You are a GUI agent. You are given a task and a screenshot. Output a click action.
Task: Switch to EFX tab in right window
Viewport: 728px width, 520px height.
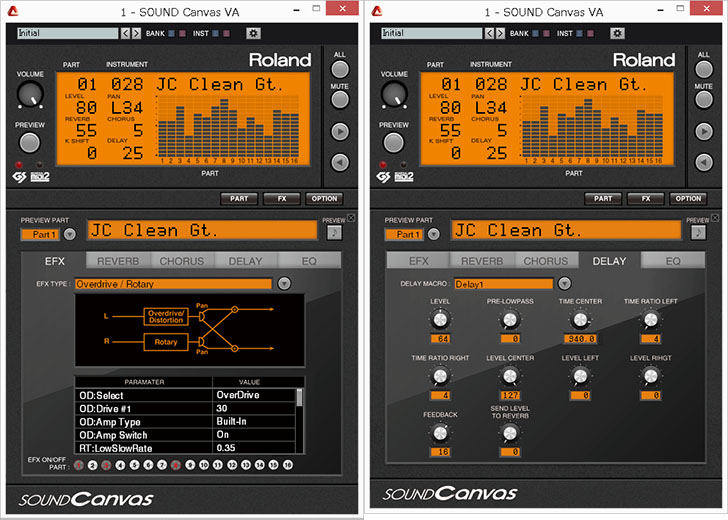(x=419, y=261)
